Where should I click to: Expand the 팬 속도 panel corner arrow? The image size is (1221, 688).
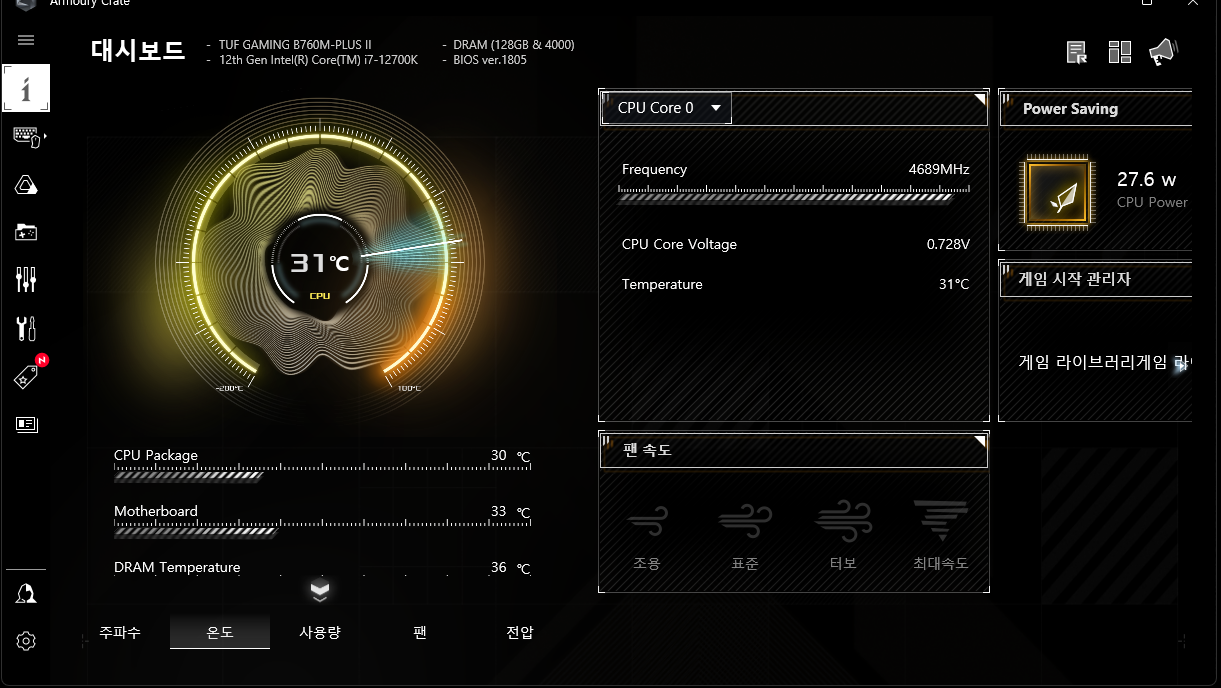click(980, 441)
